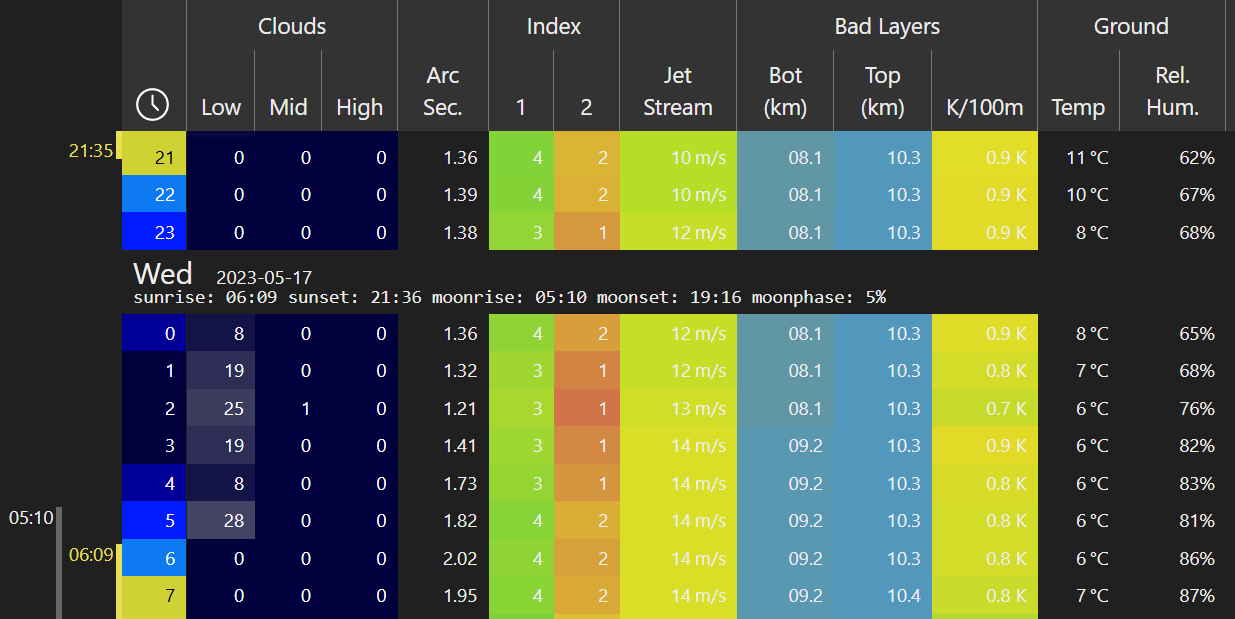Click the Rel. Hum. column header
The image size is (1235, 619).
1173,91
